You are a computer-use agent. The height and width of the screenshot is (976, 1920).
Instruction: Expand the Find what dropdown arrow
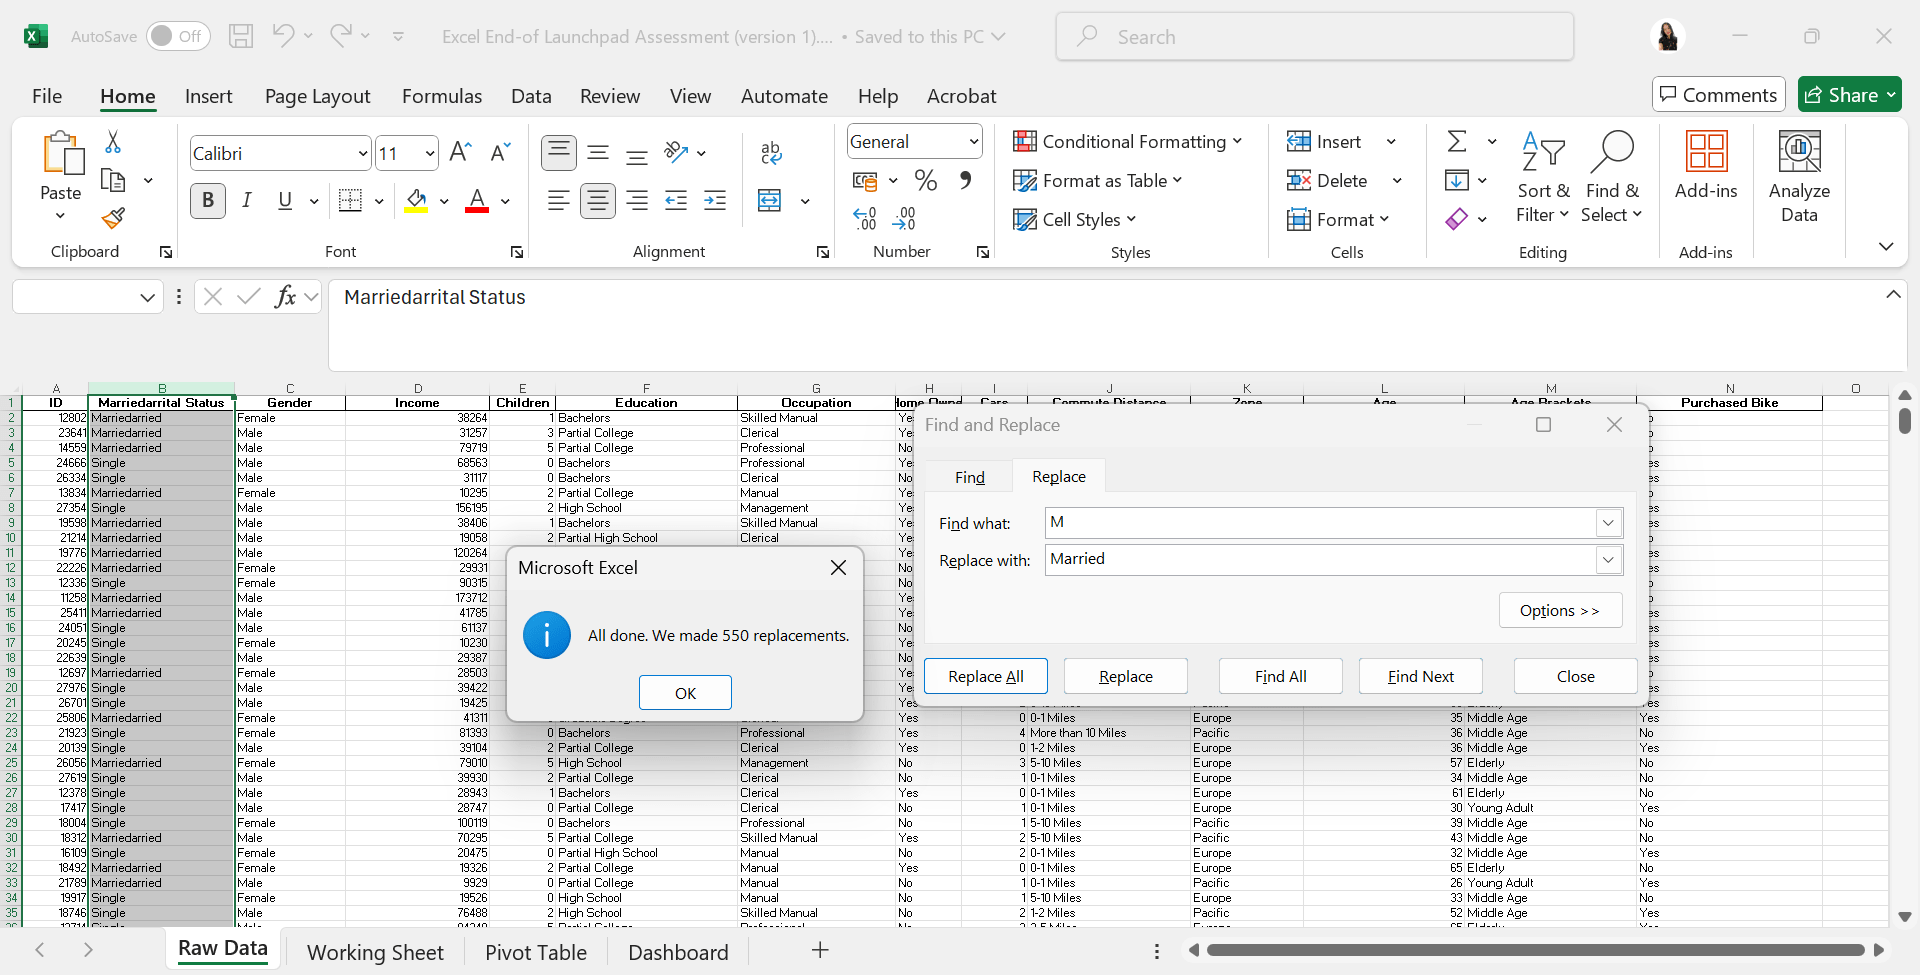click(1607, 523)
